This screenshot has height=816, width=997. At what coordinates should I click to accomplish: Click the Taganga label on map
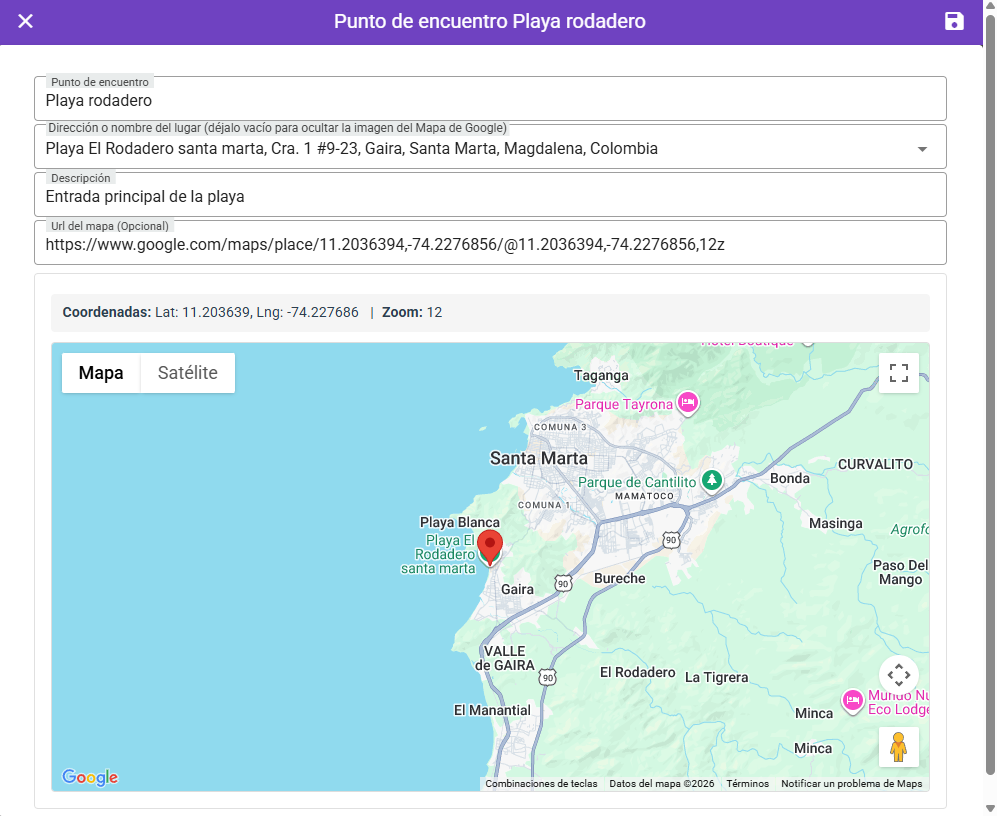pyautogui.click(x=601, y=375)
